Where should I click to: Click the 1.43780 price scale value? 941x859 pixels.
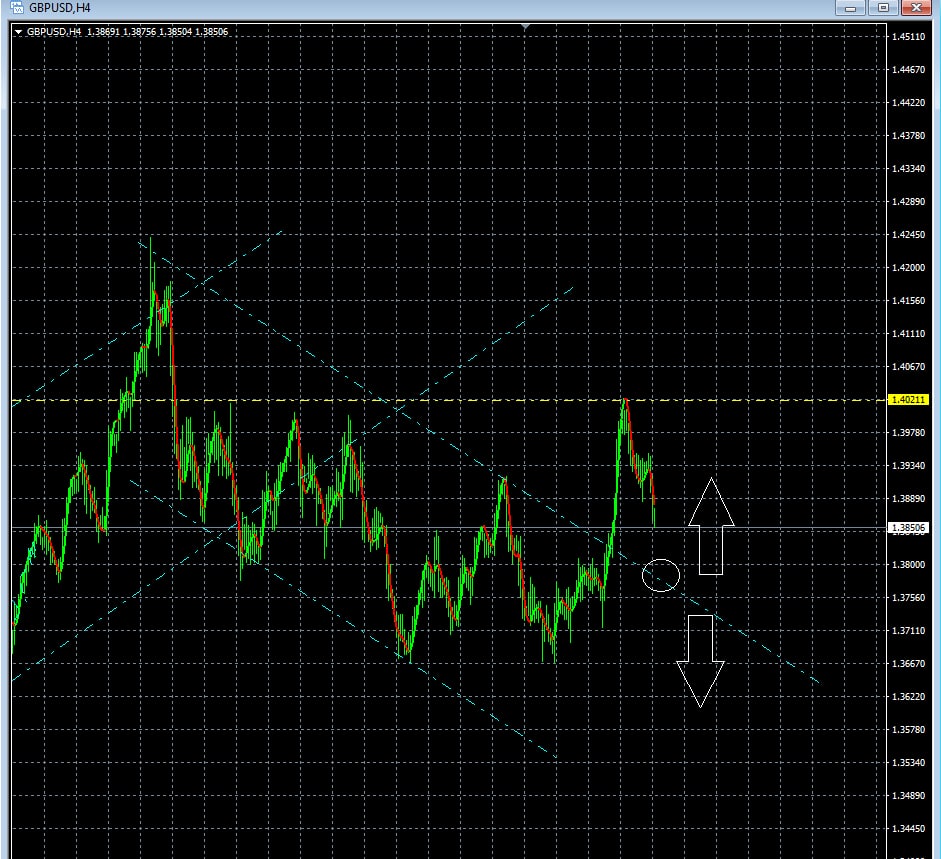pos(908,136)
